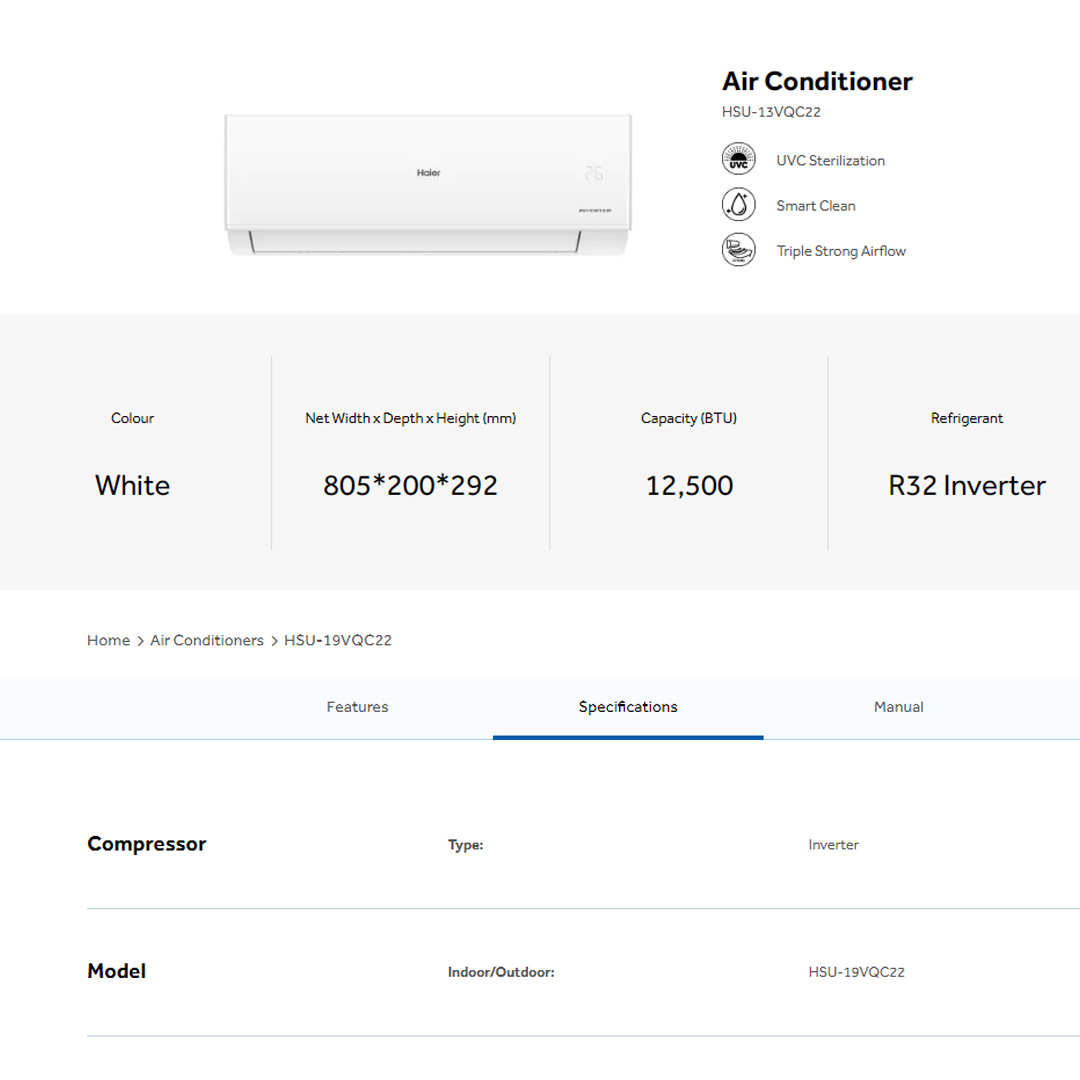Open the Features tab
Viewport: 1080px width, 1080px height.
(357, 707)
